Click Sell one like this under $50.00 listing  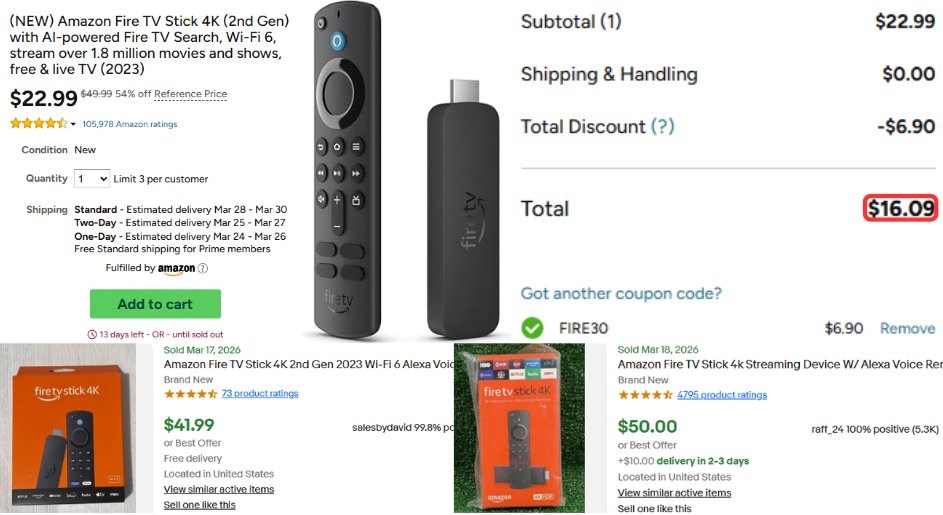tap(654, 508)
